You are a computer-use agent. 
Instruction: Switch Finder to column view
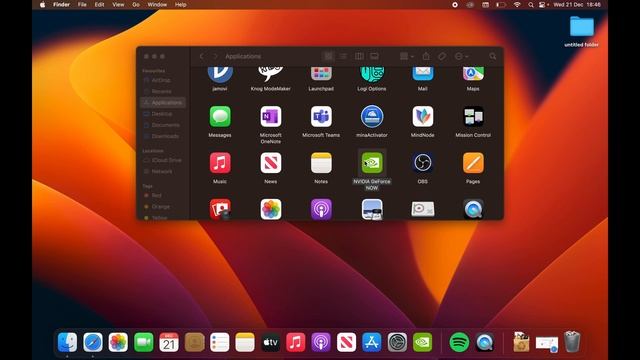[x=359, y=56]
